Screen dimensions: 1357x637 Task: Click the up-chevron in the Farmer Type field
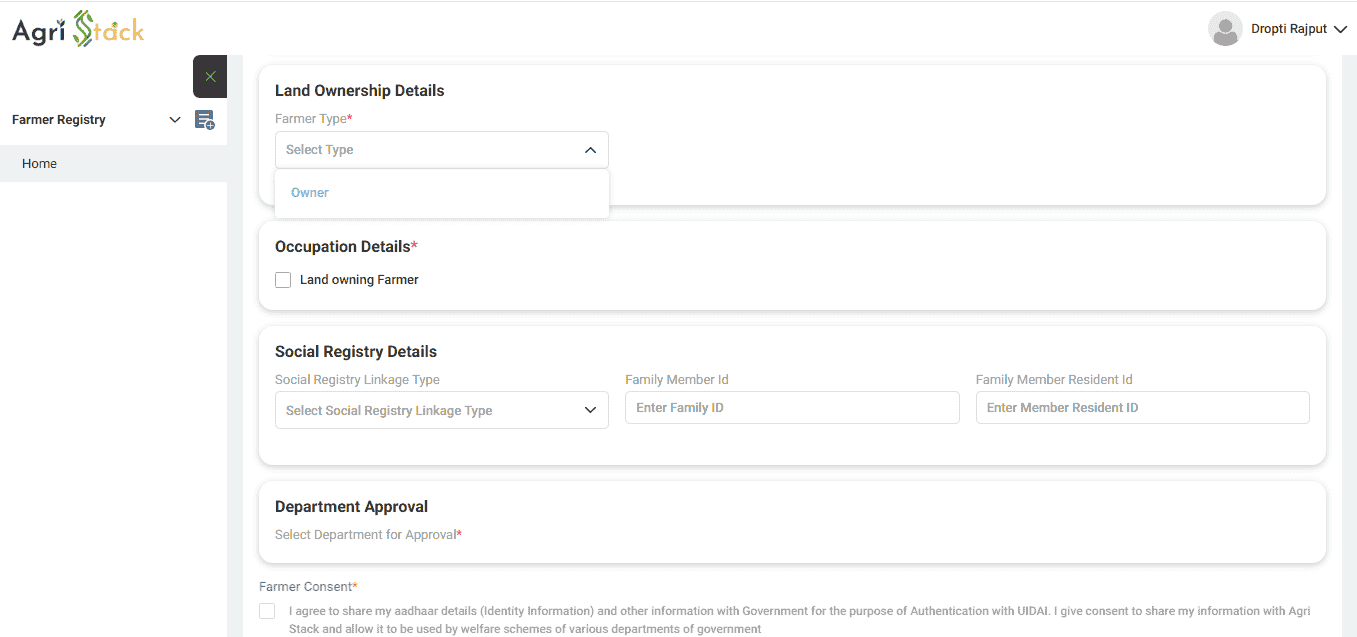coord(590,150)
